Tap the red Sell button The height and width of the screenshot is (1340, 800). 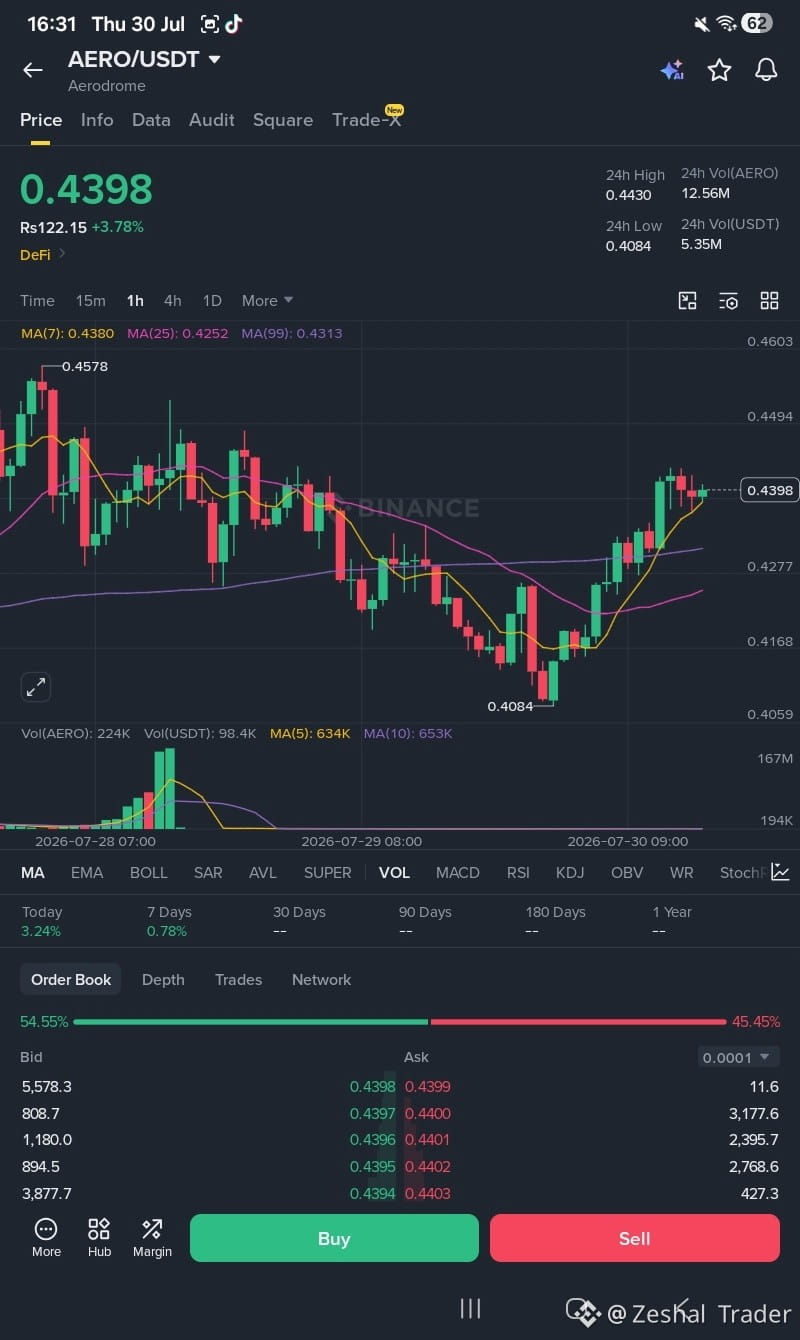point(634,1238)
